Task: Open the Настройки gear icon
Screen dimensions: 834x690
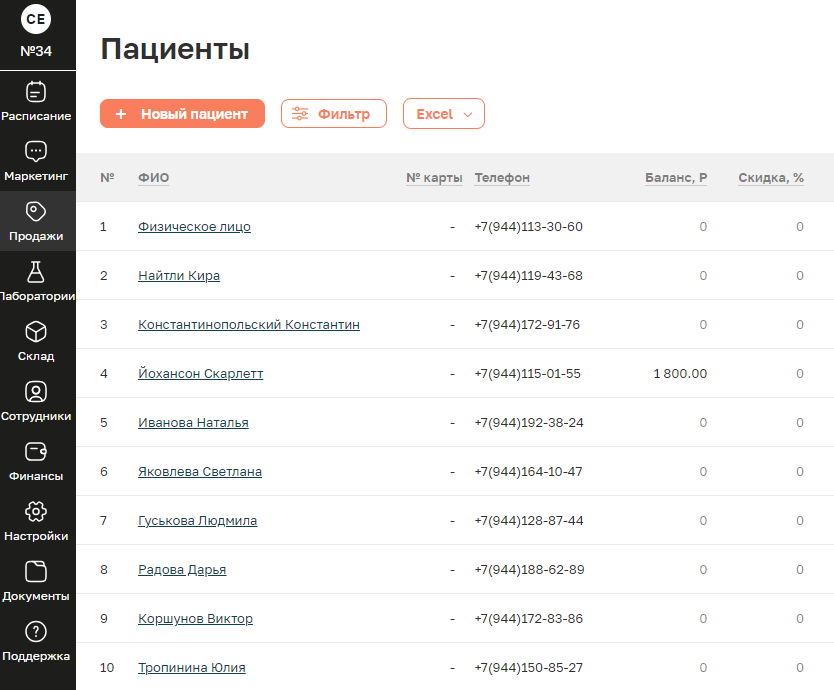Action: point(36,511)
